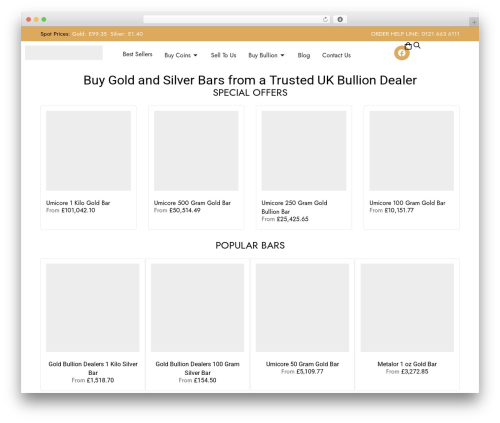Click the browser download icon next to address bar

340,20
